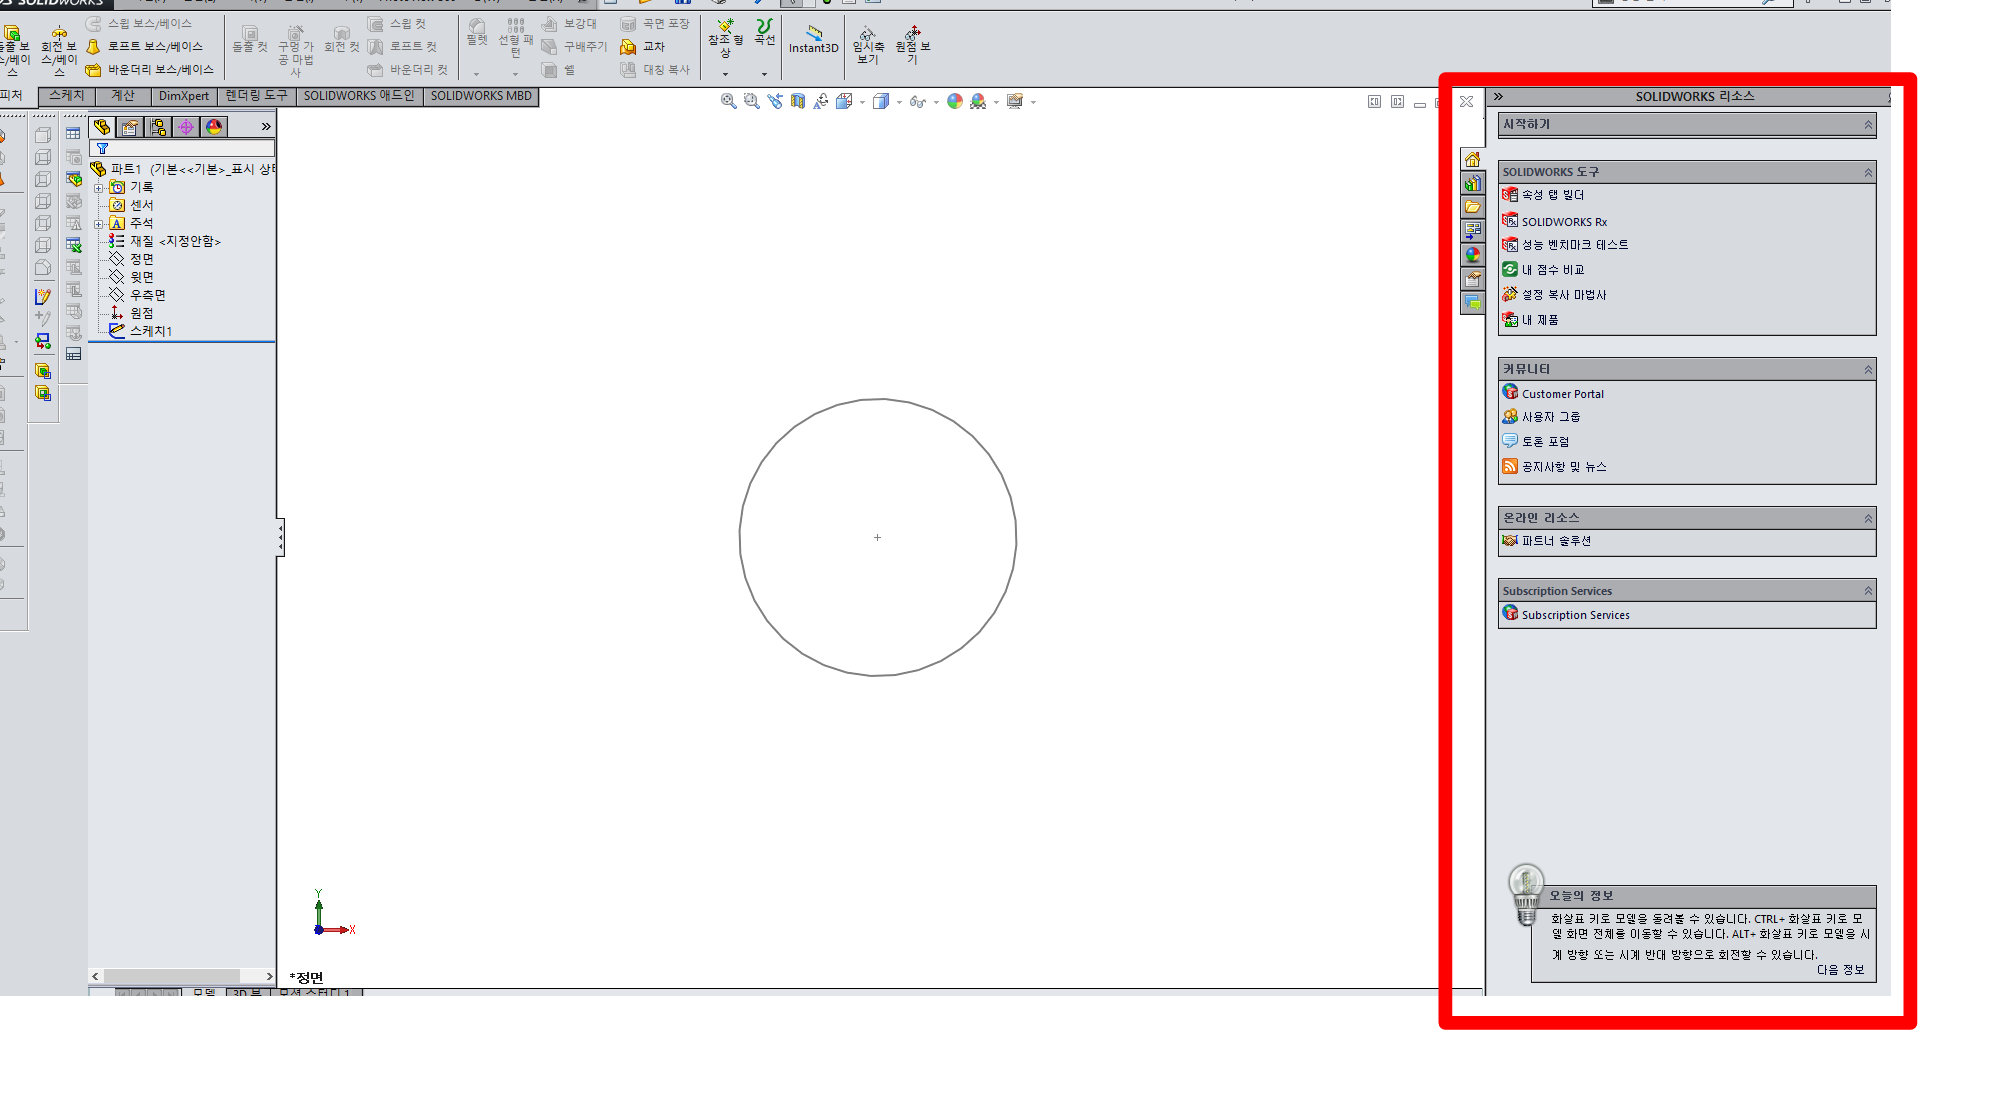
Task: Click the Section View icon
Action: click(797, 101)
